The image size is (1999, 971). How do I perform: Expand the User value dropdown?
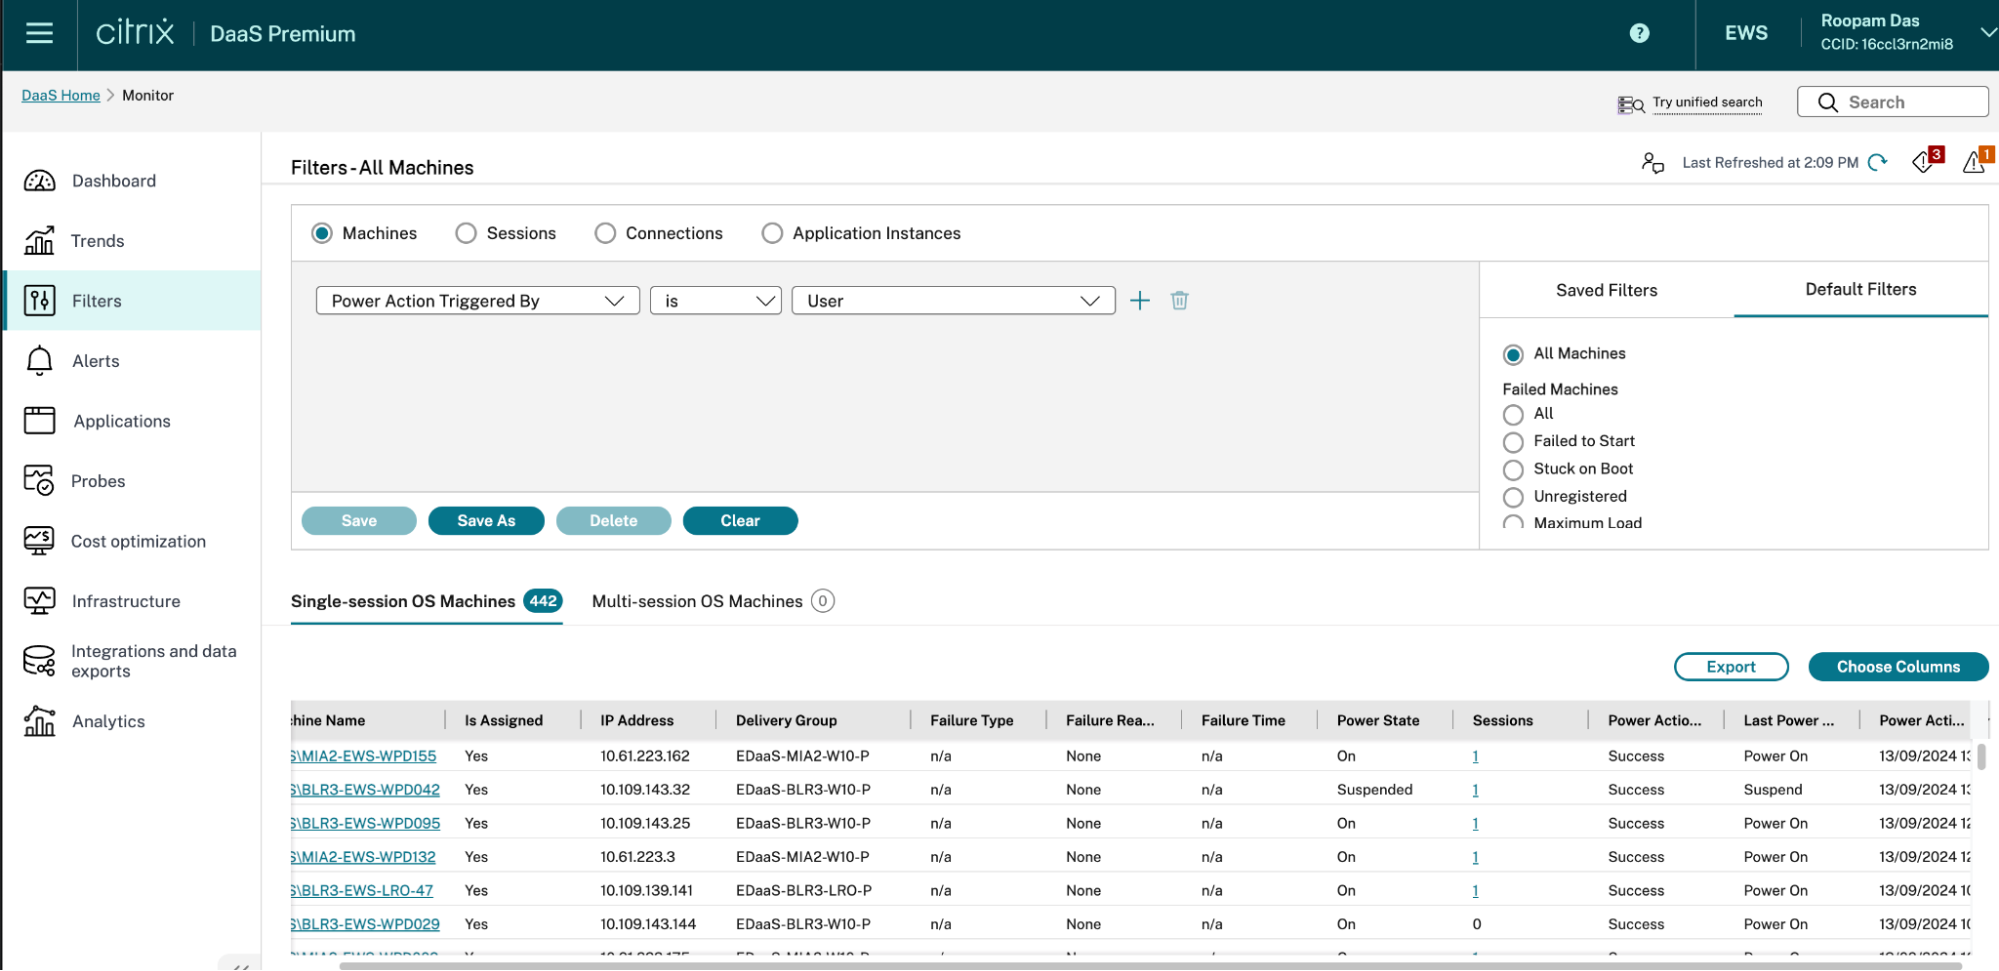(x=952, y=301)
